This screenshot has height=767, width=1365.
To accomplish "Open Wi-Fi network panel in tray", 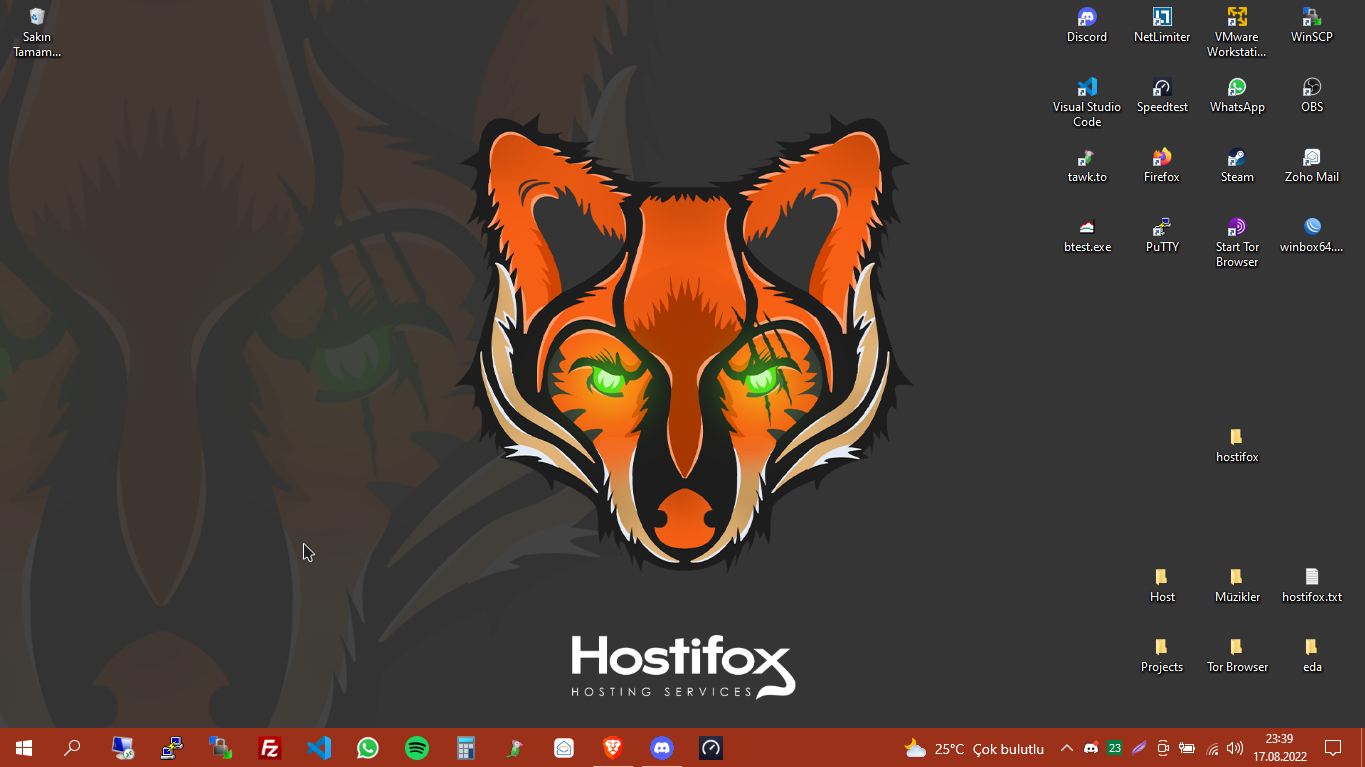I will pyautogui.click(x=1212, y=748).
